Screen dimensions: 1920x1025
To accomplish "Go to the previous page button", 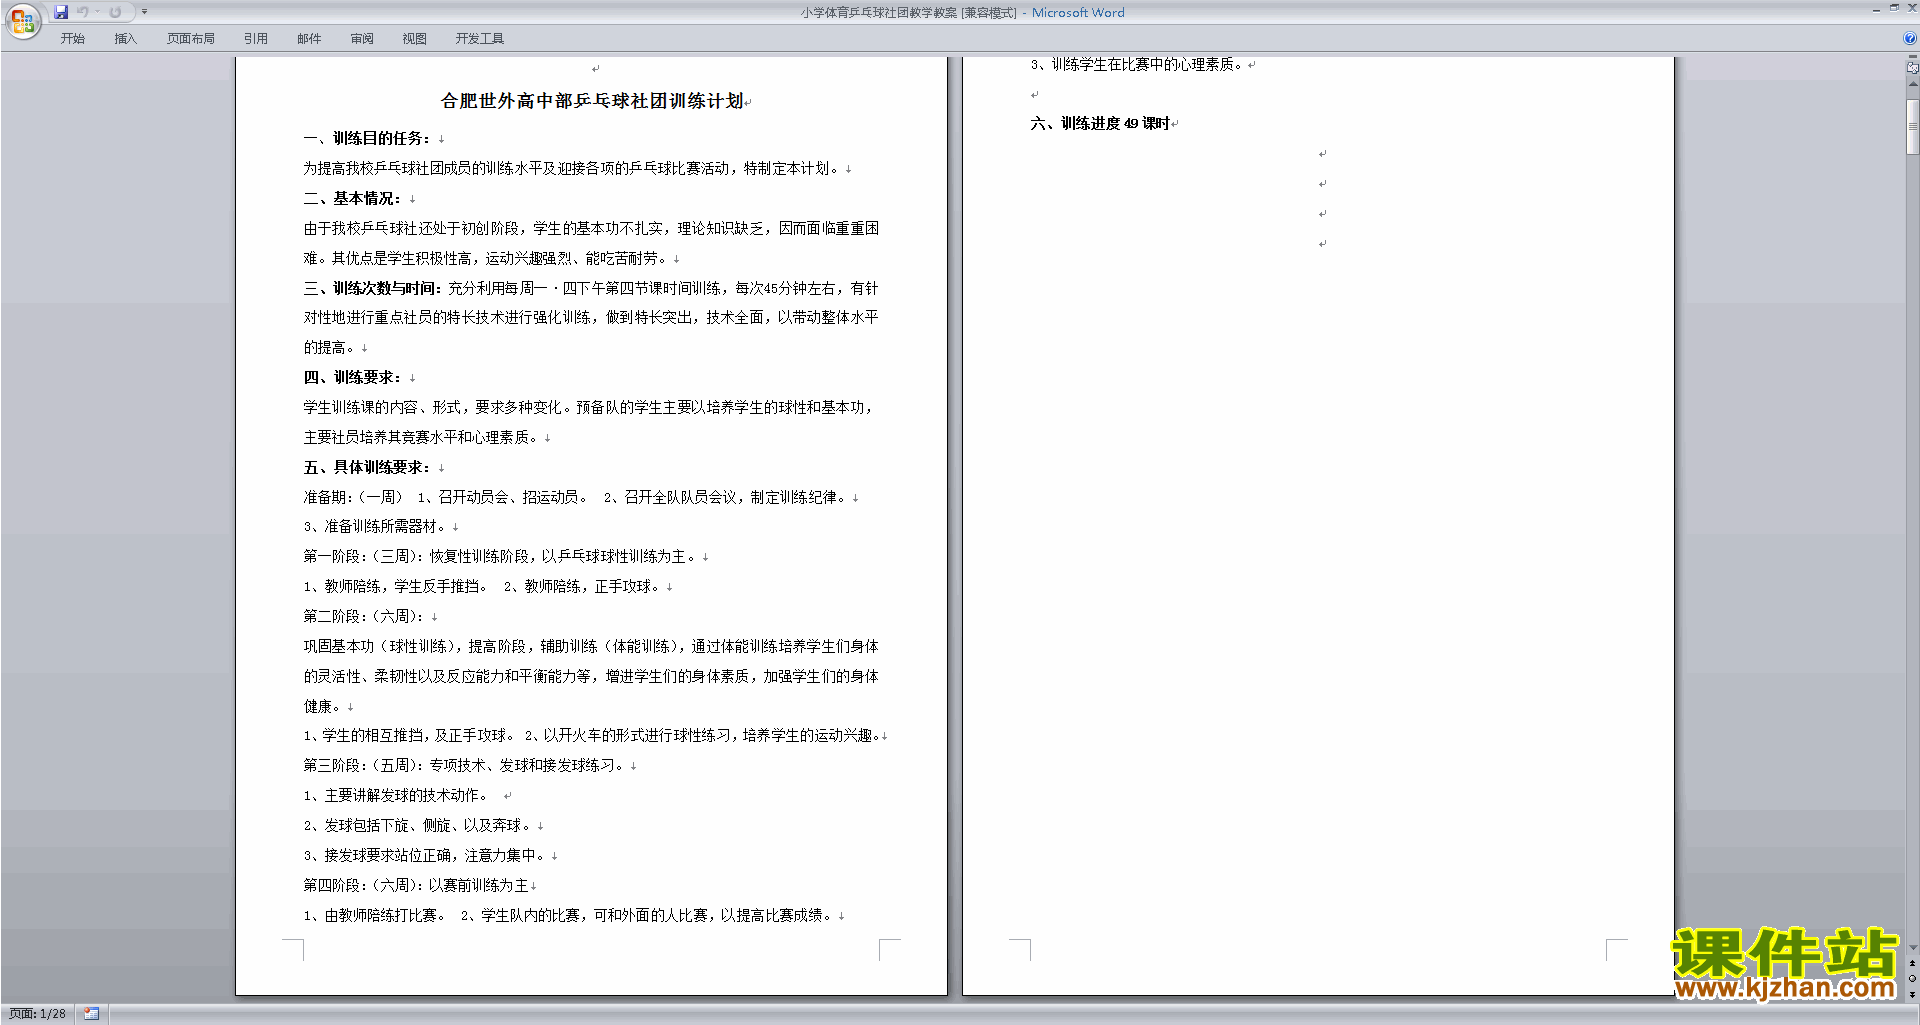I will [1912, 964].
